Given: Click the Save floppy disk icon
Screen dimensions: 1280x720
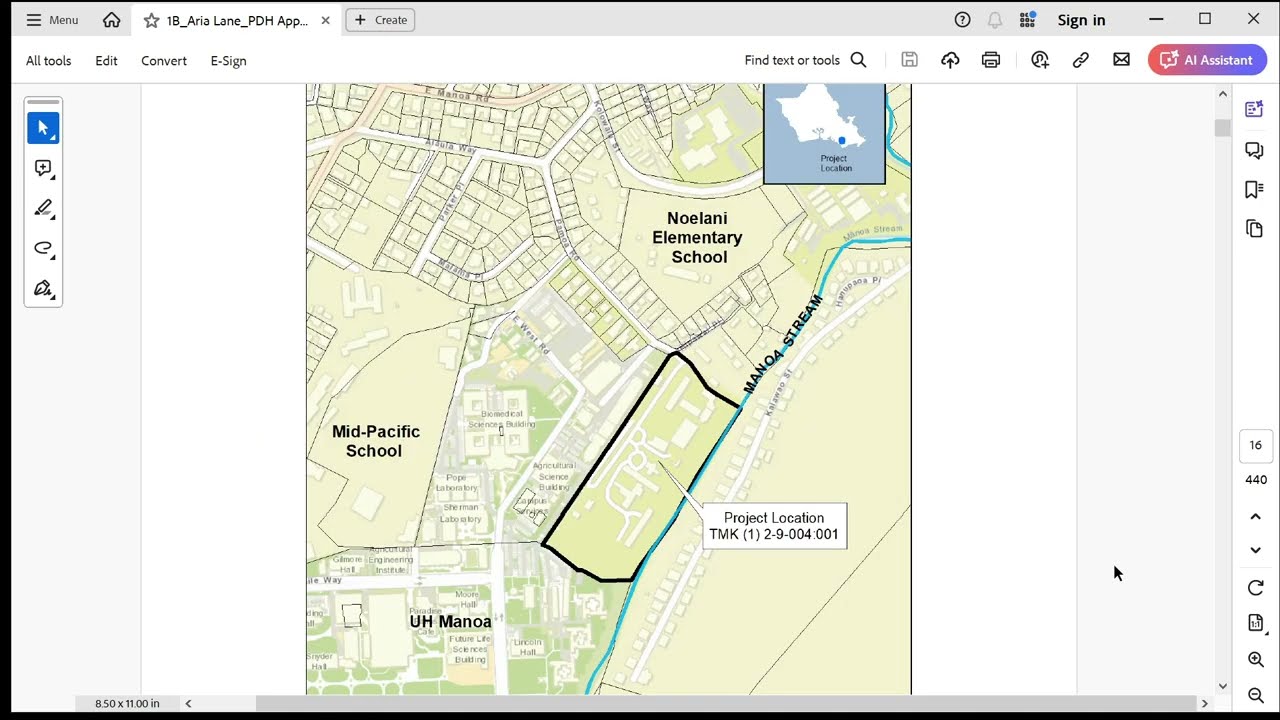Looking at the screenshot, I should point(909,60).
